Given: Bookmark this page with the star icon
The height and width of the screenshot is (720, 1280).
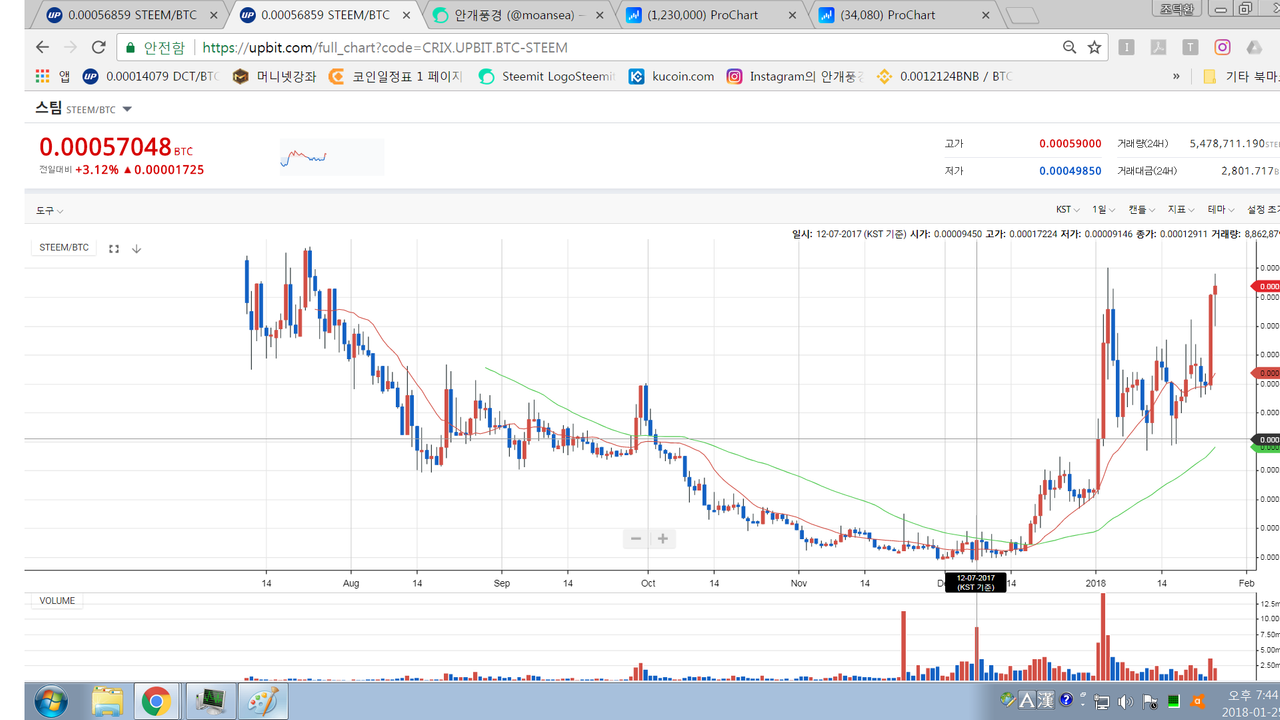Looking at the screenshot, I should click(1094, 47).
